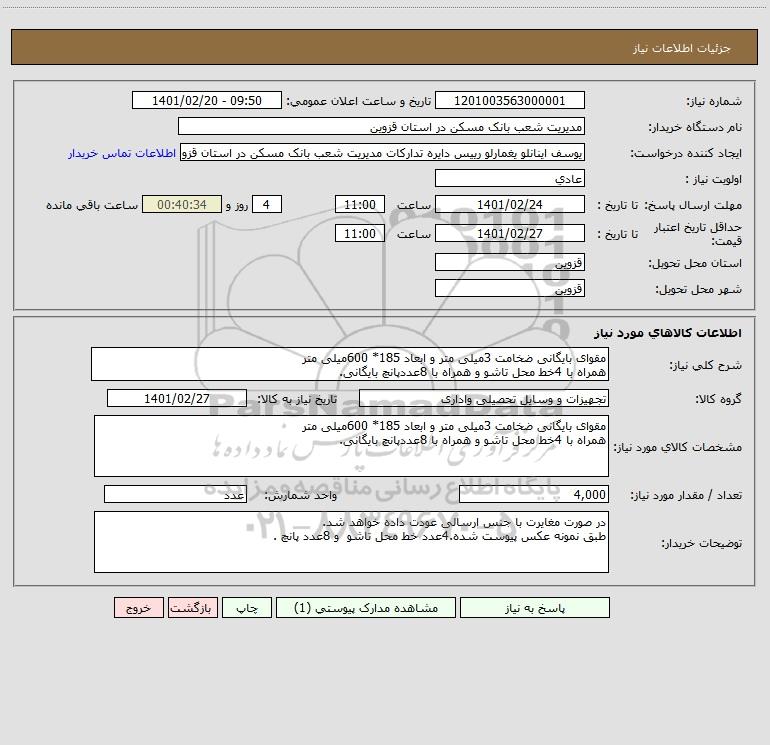Go back using 'بازگشت' button
Image resolution: width=770 pixels, height=745 pixels.
tap(192, 608)
